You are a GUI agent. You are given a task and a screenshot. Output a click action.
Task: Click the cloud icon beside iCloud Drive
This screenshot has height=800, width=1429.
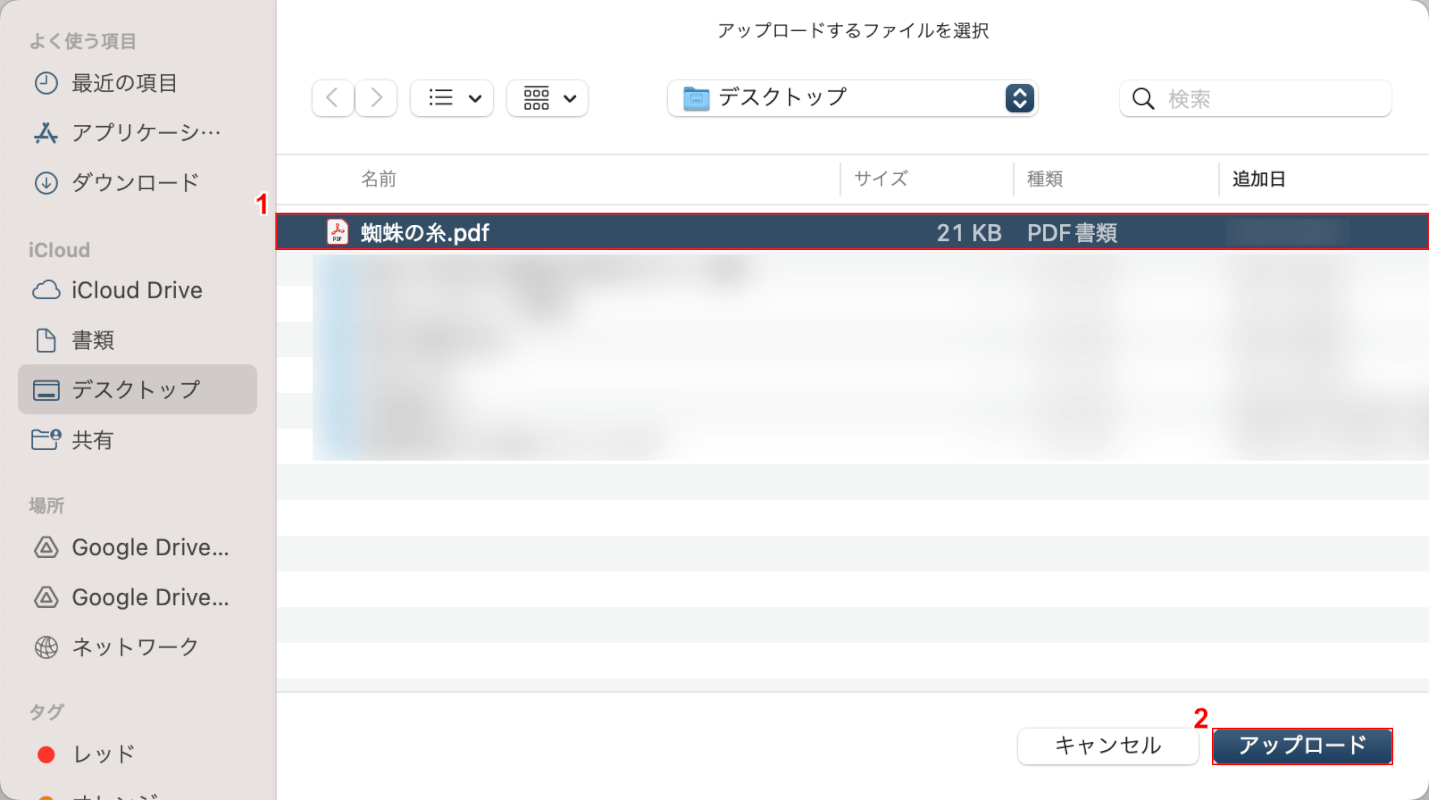tap(46, 290)
